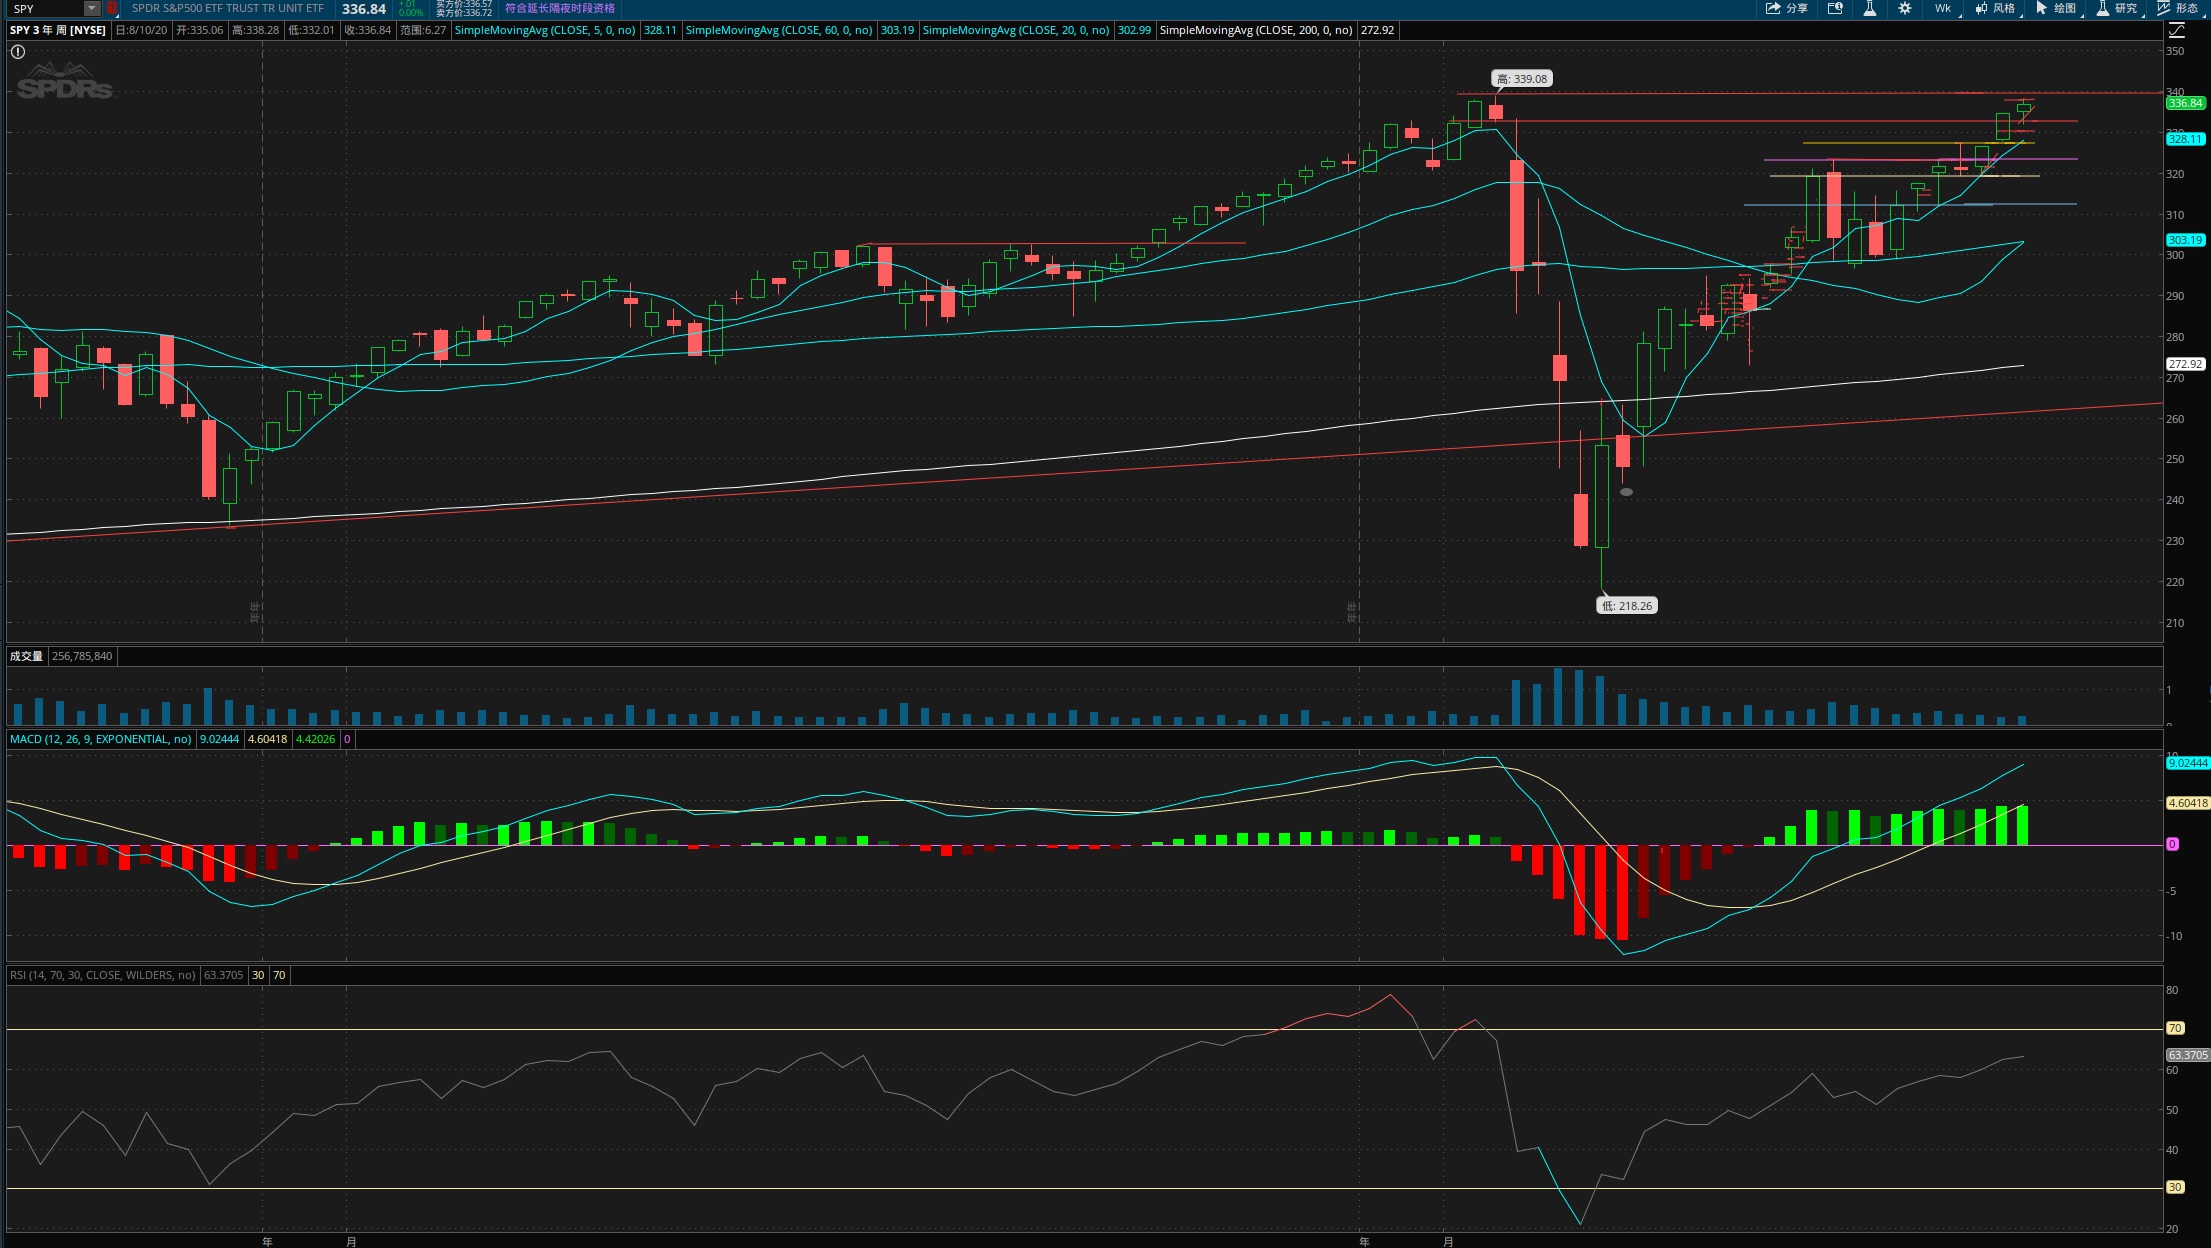Click the flask icon beside the gear
The image size is (2211, 1248).
click(x=1869, y=8)
